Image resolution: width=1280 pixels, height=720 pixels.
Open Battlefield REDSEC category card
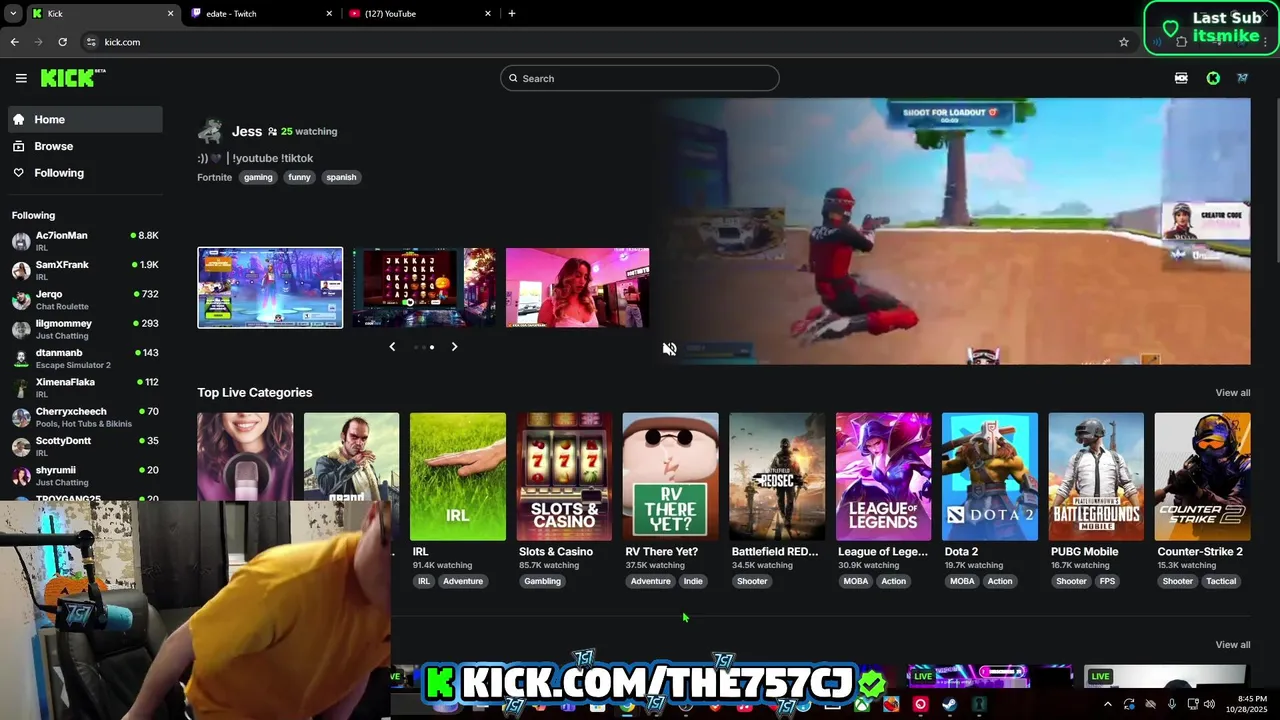(x=777, y=477)
